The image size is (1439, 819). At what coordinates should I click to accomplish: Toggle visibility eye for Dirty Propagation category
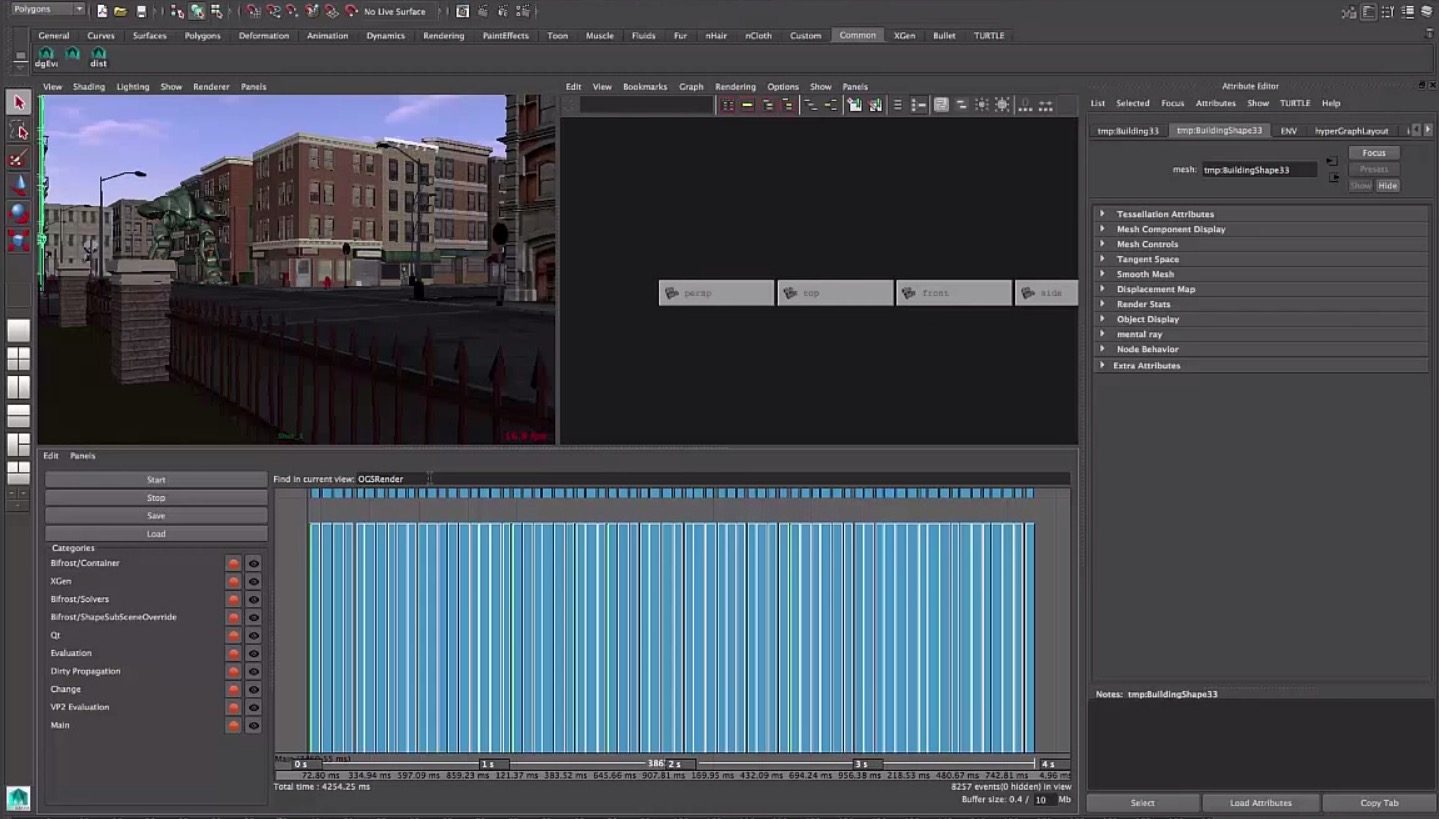point(254,671)
